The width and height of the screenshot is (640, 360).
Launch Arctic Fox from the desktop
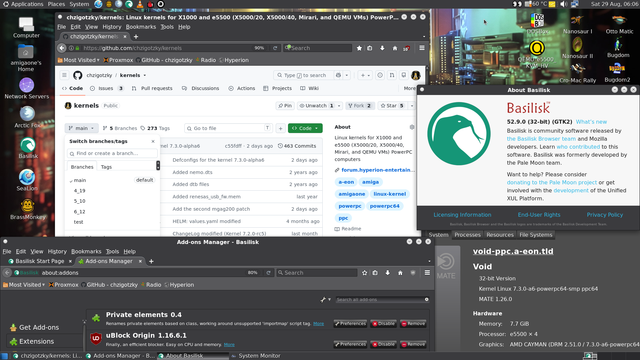coord(27,117)
